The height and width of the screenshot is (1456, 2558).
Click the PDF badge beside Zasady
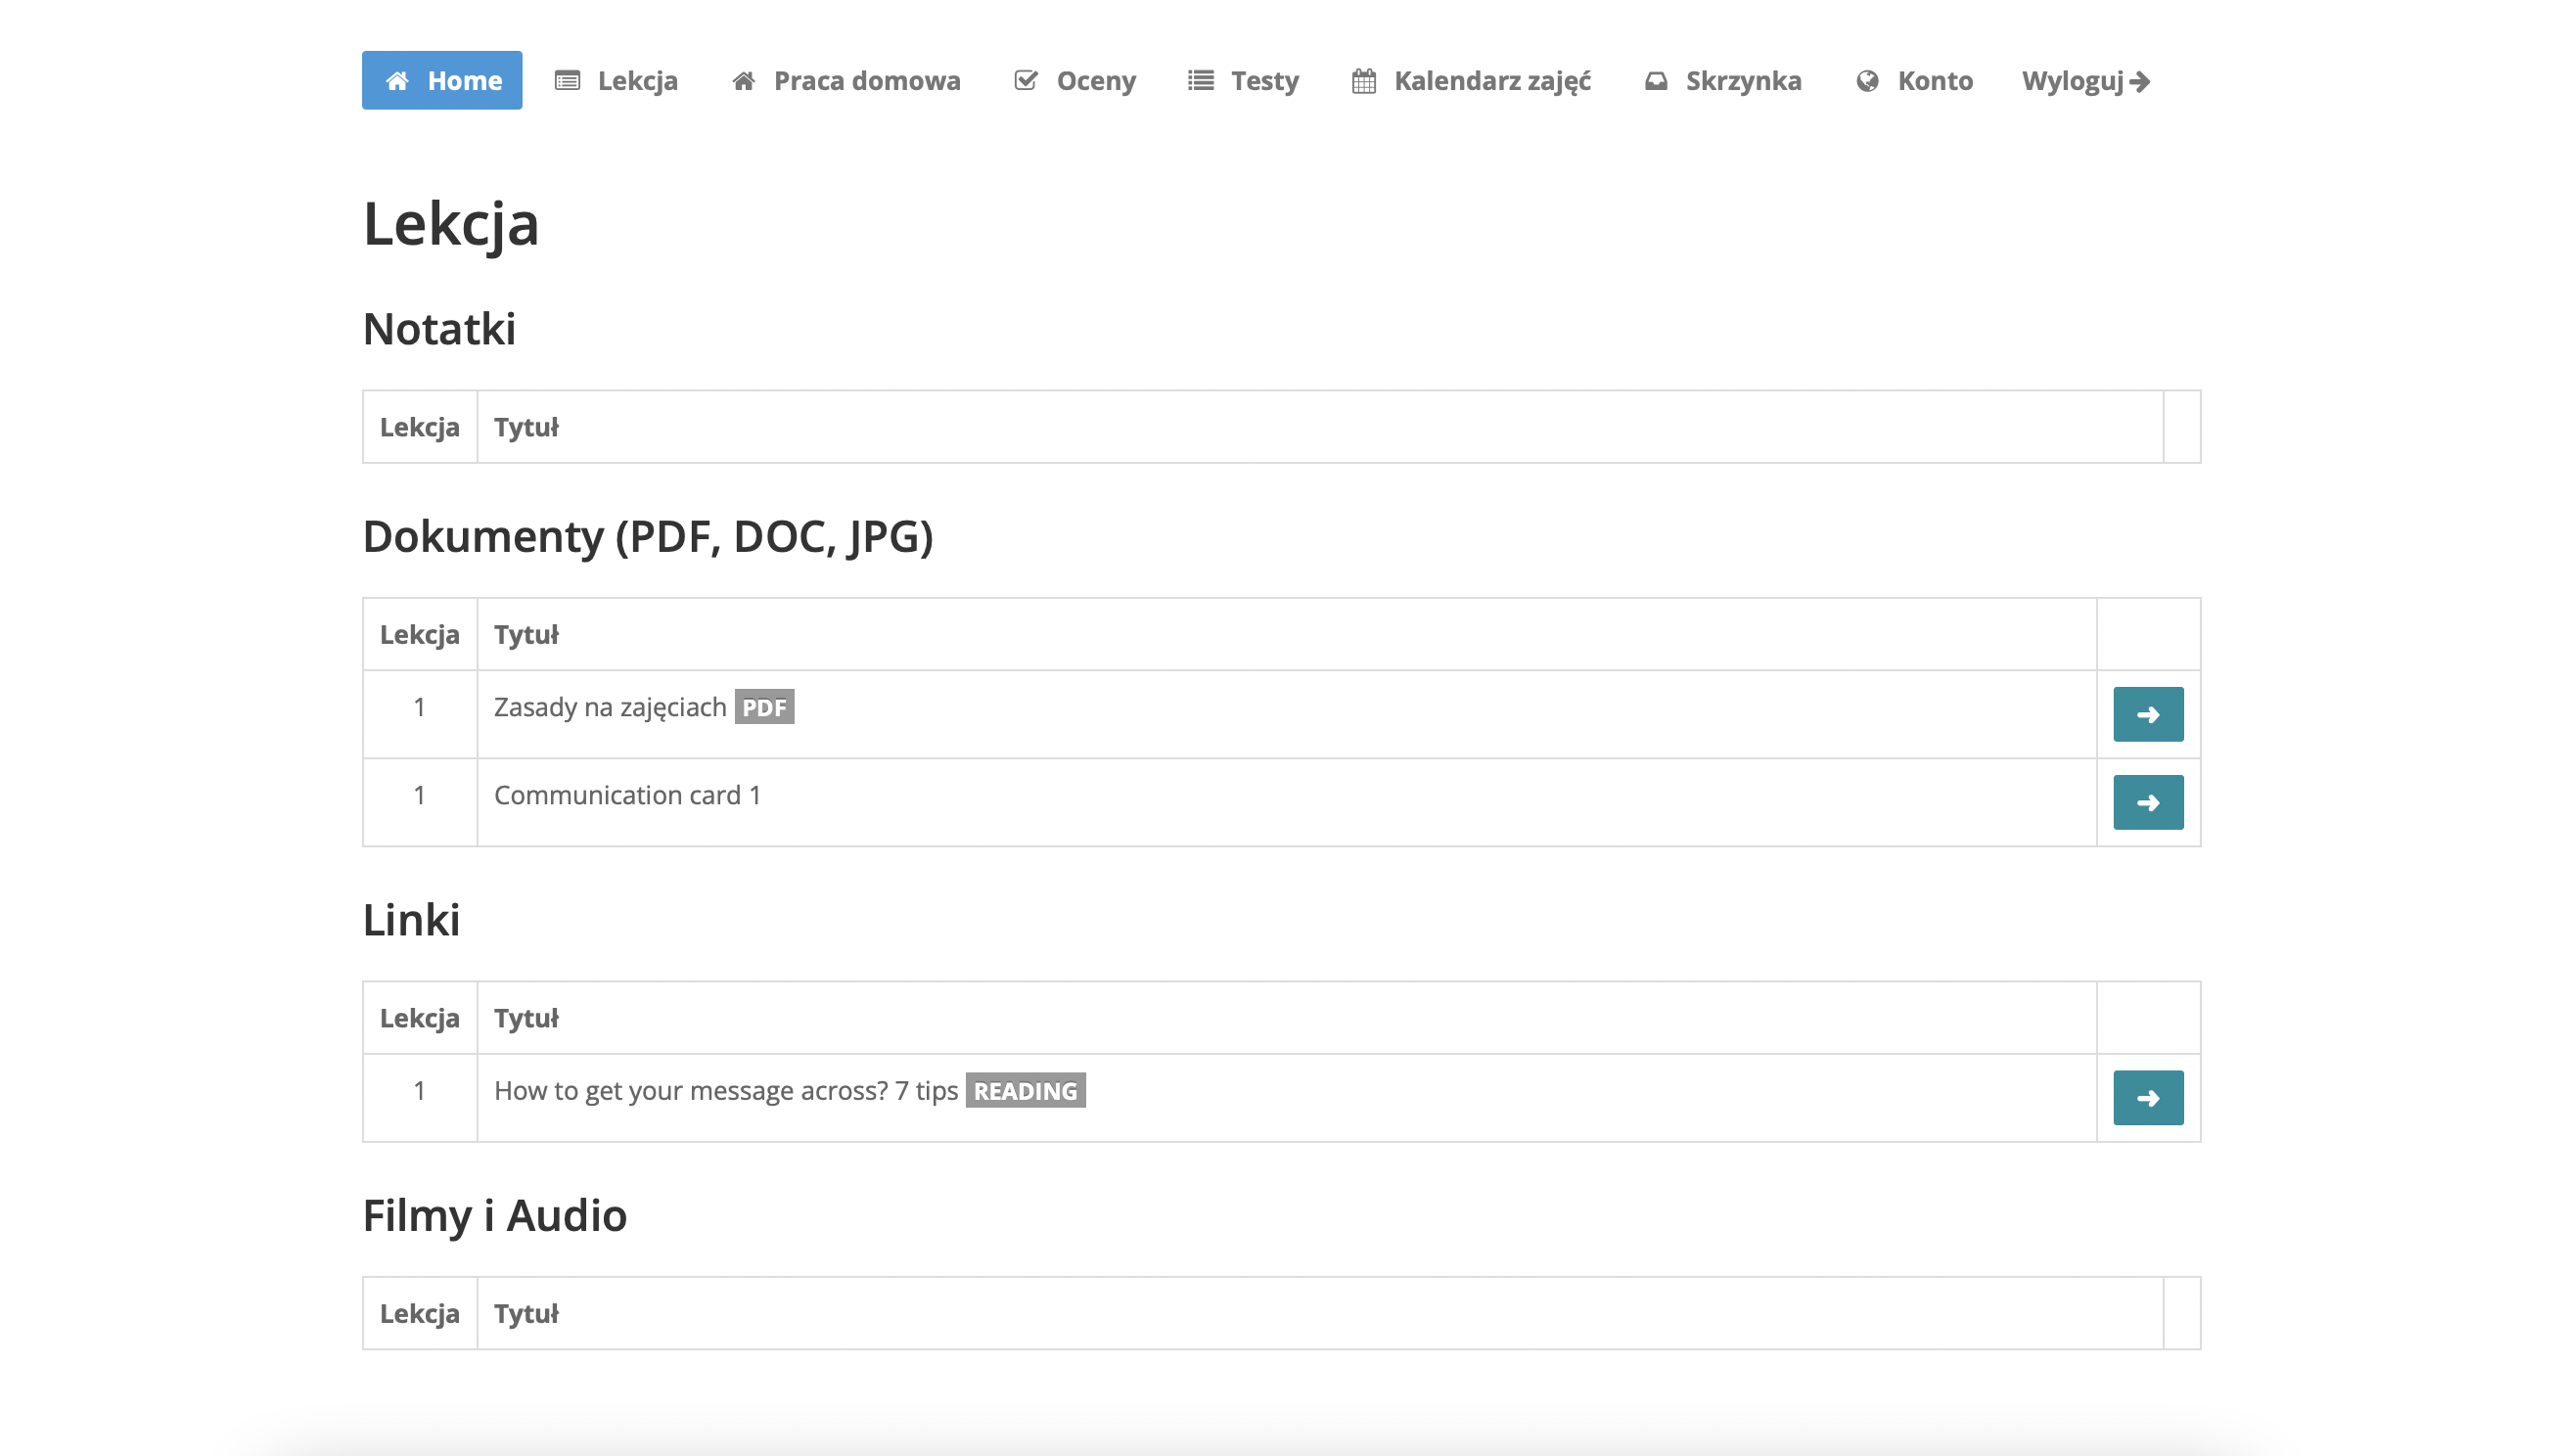pyautogui.click(x=764, y=707)
